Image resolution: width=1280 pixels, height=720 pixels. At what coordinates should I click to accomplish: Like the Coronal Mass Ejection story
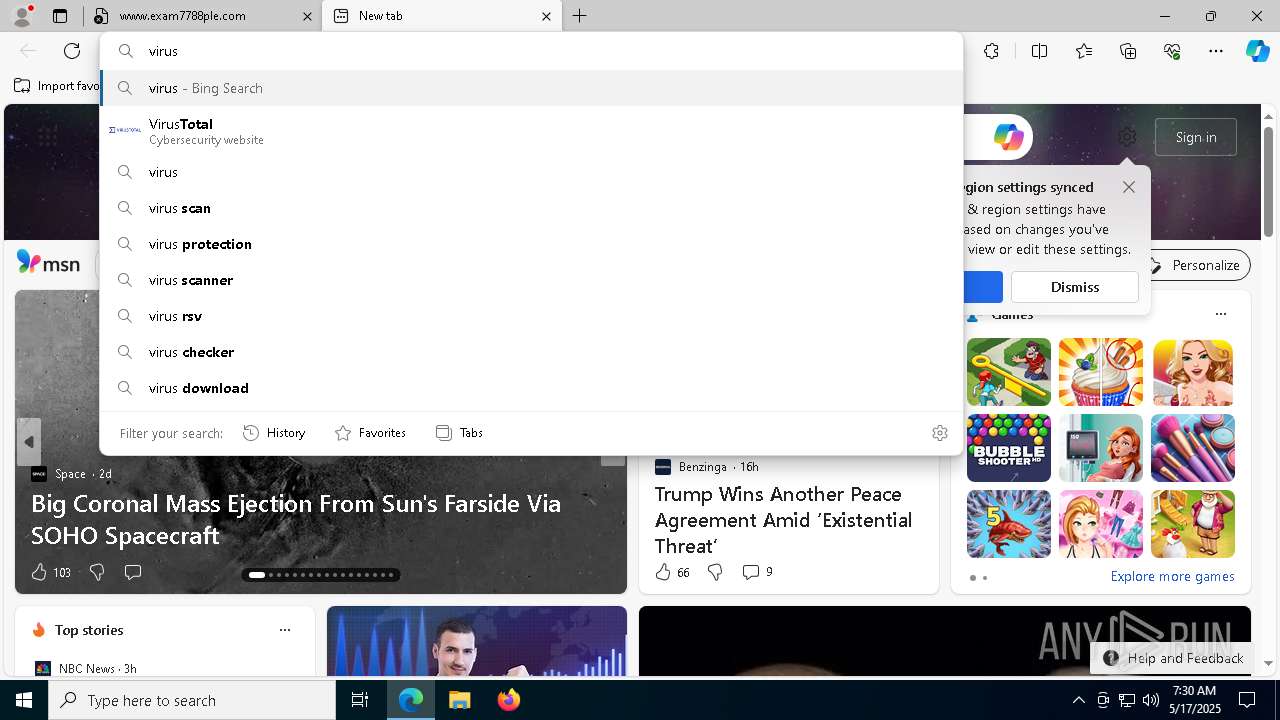point(50,572)
